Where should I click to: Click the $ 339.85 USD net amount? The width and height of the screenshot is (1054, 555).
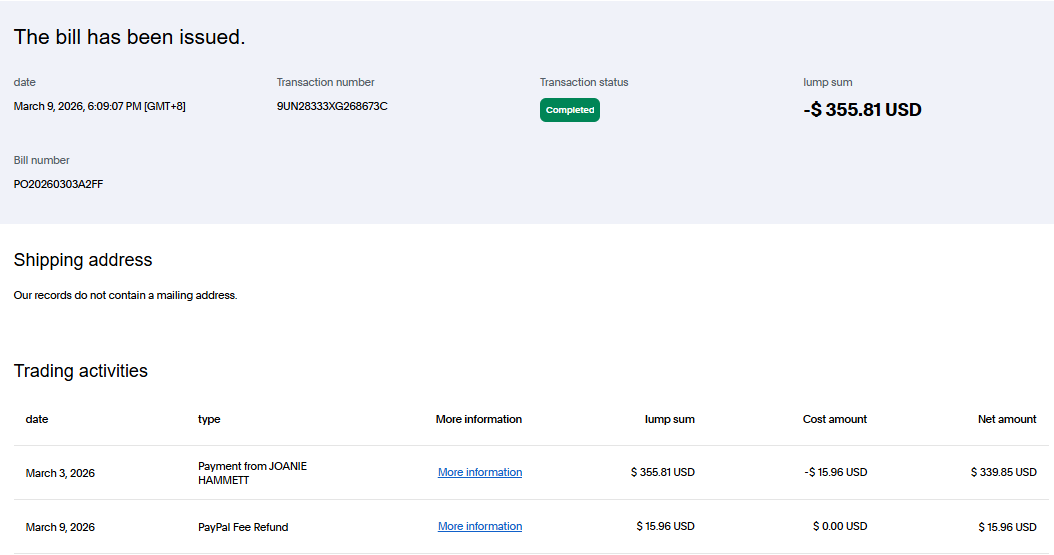coord(1003,472)
